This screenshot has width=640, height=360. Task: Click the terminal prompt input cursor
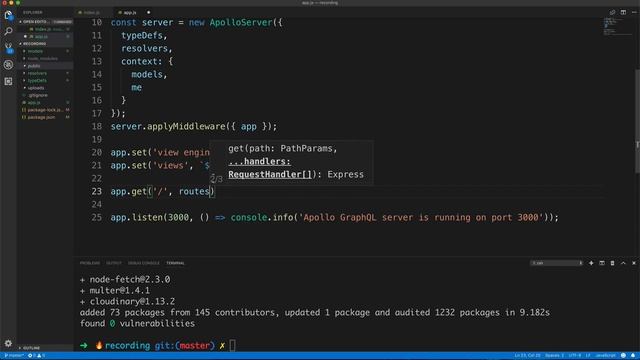(232, 345)
